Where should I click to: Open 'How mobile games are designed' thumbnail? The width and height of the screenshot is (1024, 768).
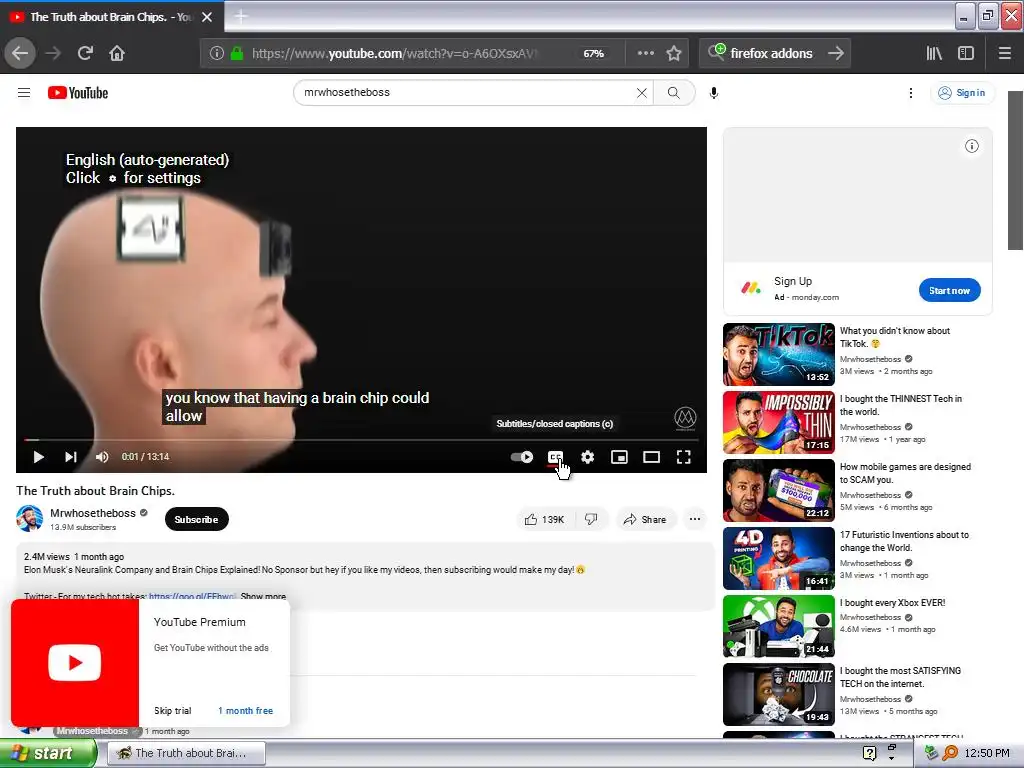[x=778, y=490]
